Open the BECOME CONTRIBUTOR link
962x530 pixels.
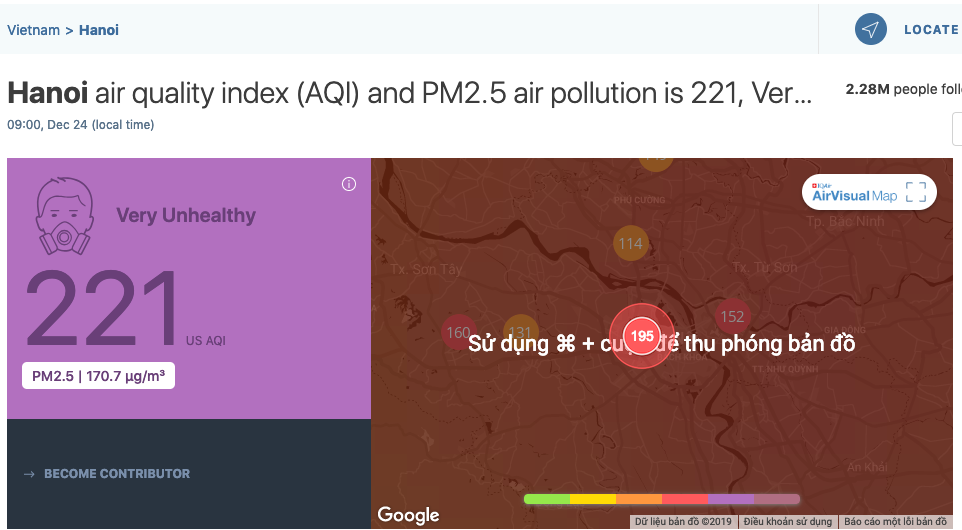117,474
